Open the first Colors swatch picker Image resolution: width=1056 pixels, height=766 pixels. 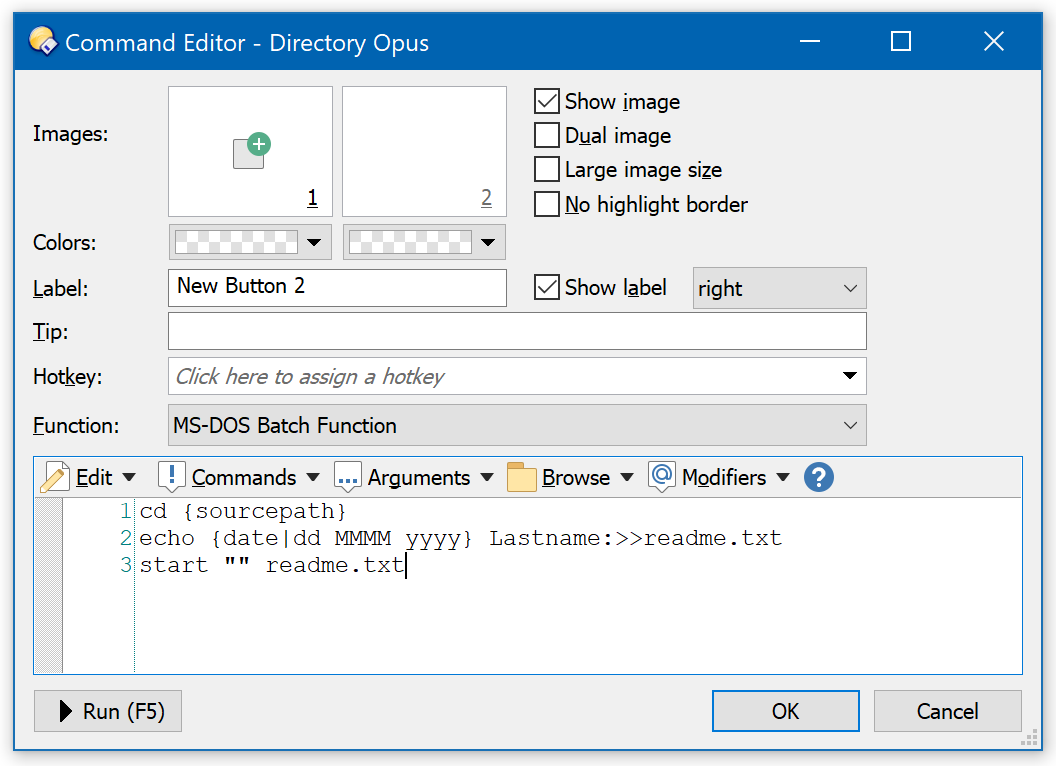[x=249, y=242]
